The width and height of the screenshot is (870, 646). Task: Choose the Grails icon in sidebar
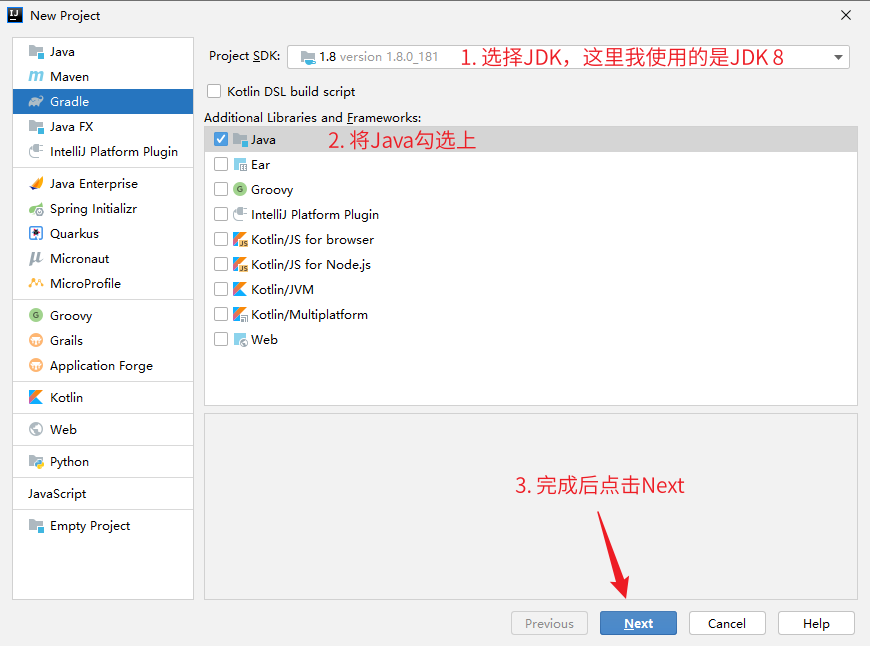[x=36, y=341]
